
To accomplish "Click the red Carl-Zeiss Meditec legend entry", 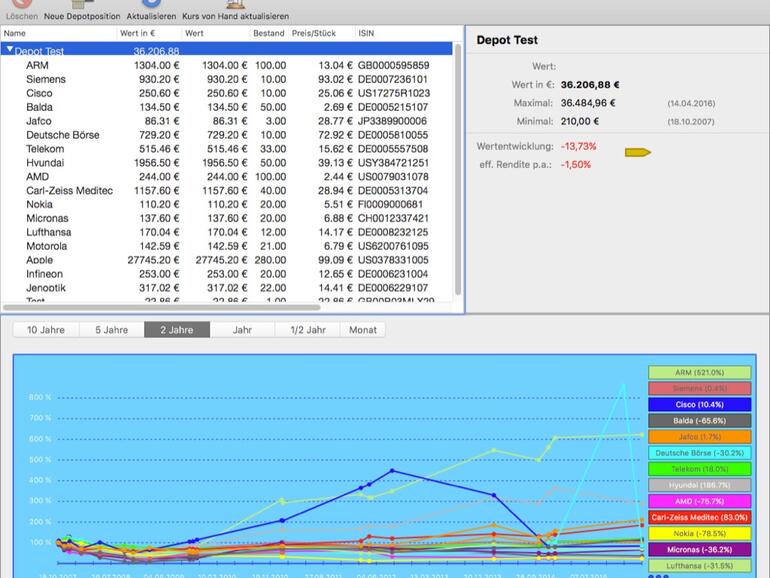I will [x=698, y=517].
